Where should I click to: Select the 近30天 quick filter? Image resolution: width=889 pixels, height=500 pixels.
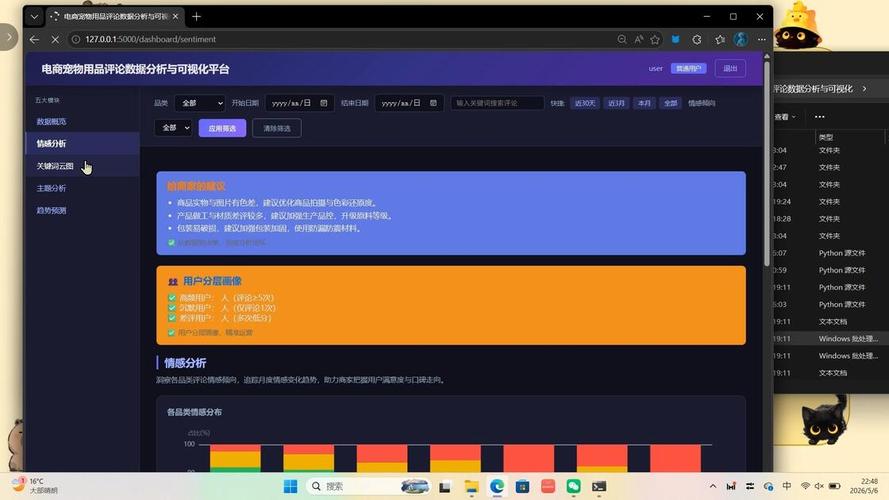[585, 103]
